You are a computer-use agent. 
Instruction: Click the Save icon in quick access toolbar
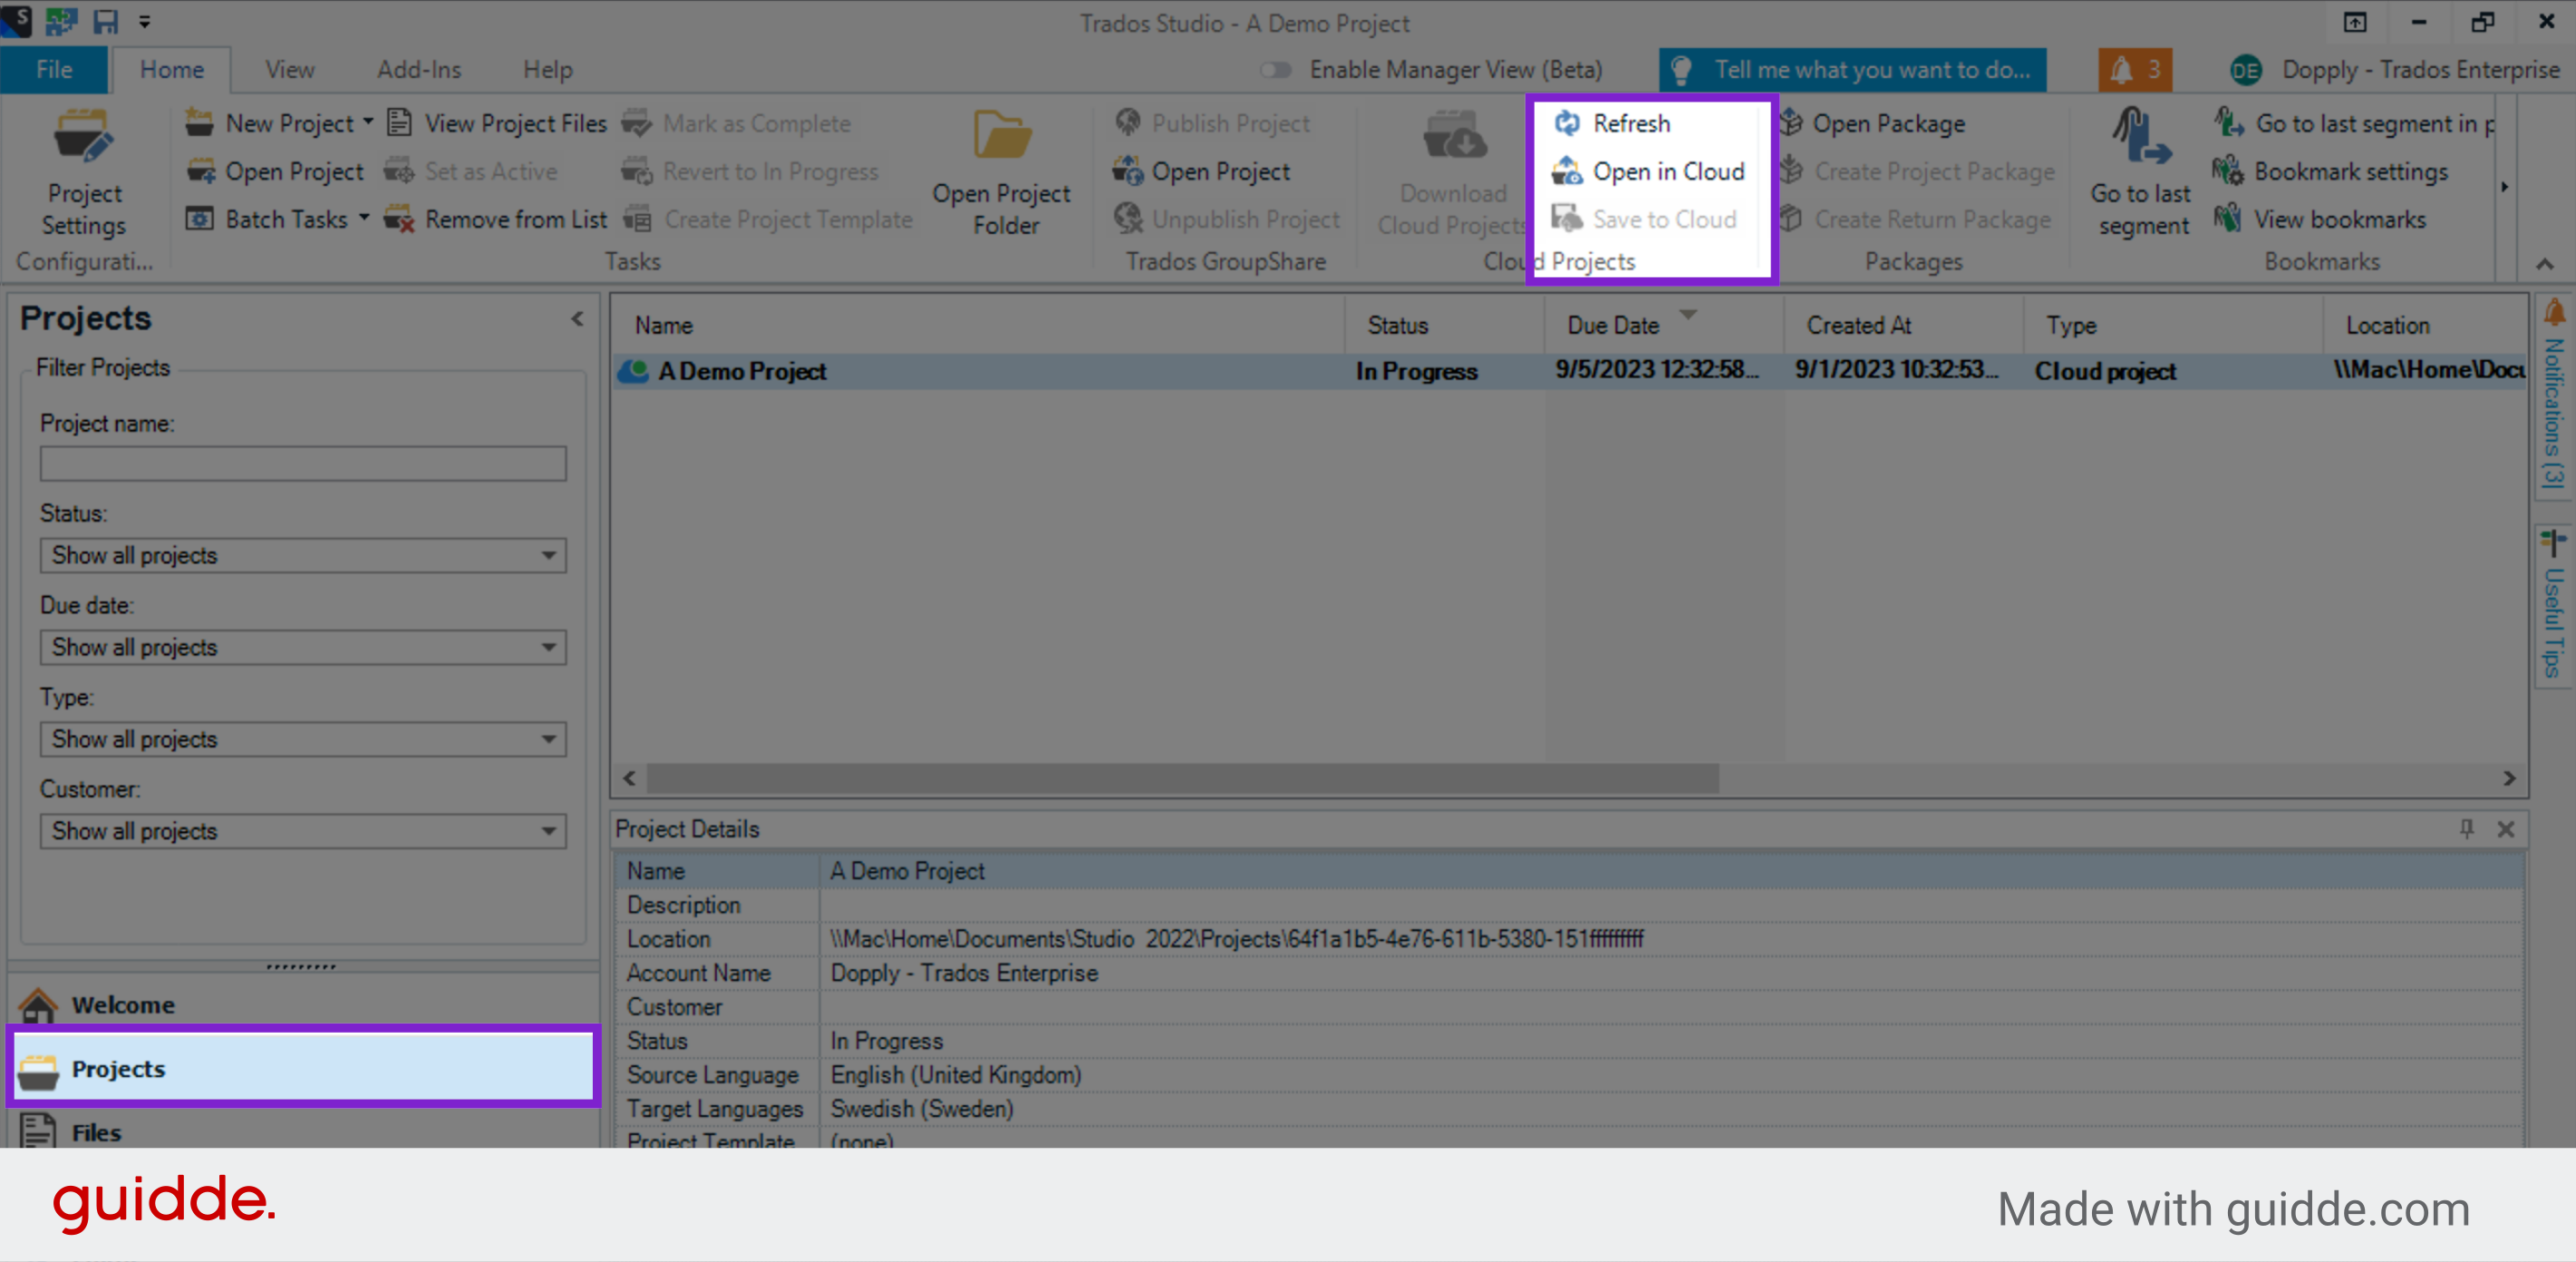(x=105, y=21)
